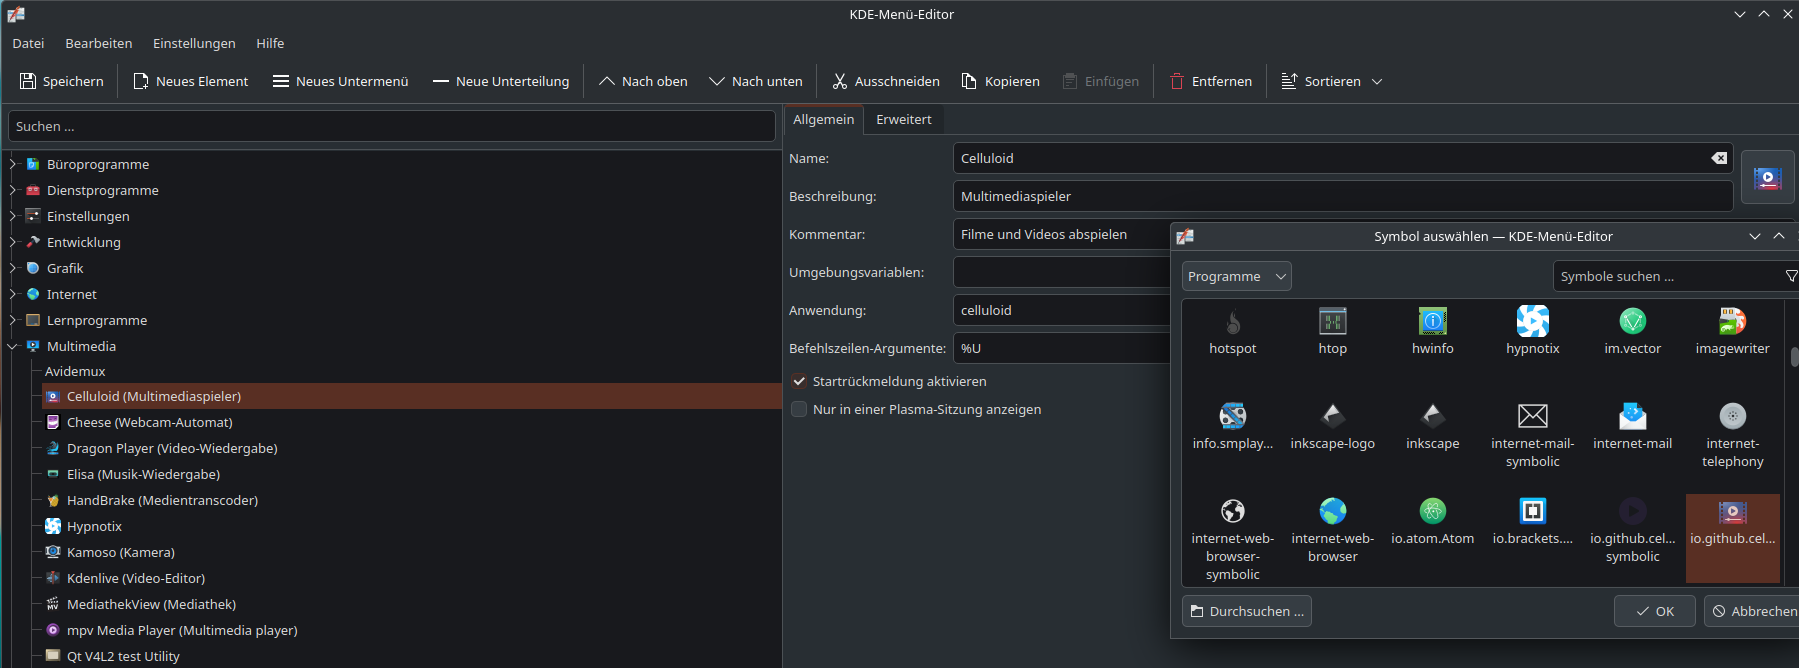
Task: Select HandBrake (Medientranscoder) entry
Action: click(162, 500)
